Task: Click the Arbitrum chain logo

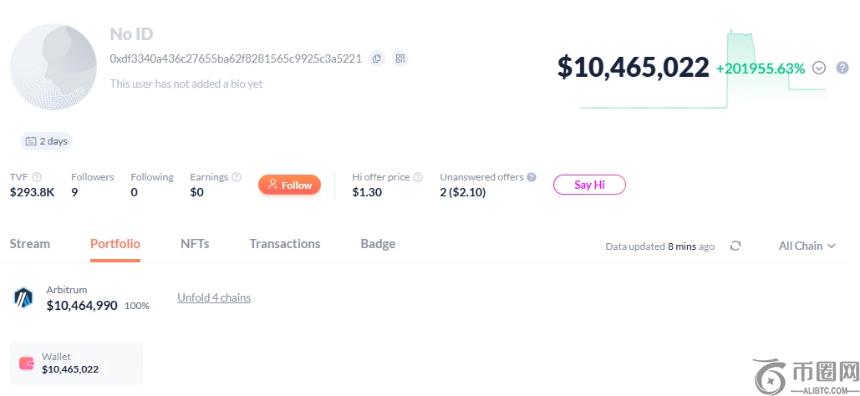Action: pyautogui.click(x=23, y=298)
